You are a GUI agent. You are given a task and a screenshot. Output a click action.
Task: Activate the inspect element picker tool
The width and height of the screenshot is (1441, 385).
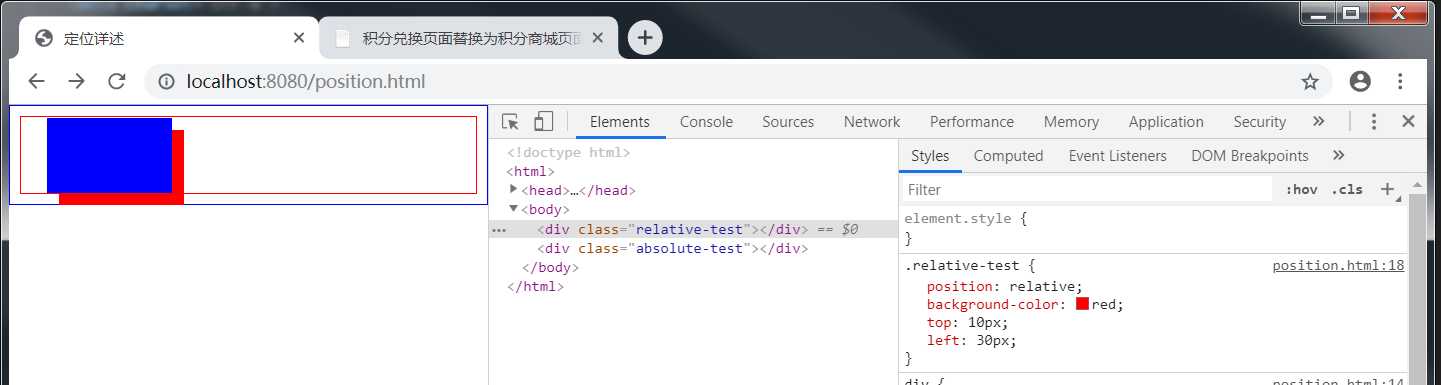(x=510, y=122)
